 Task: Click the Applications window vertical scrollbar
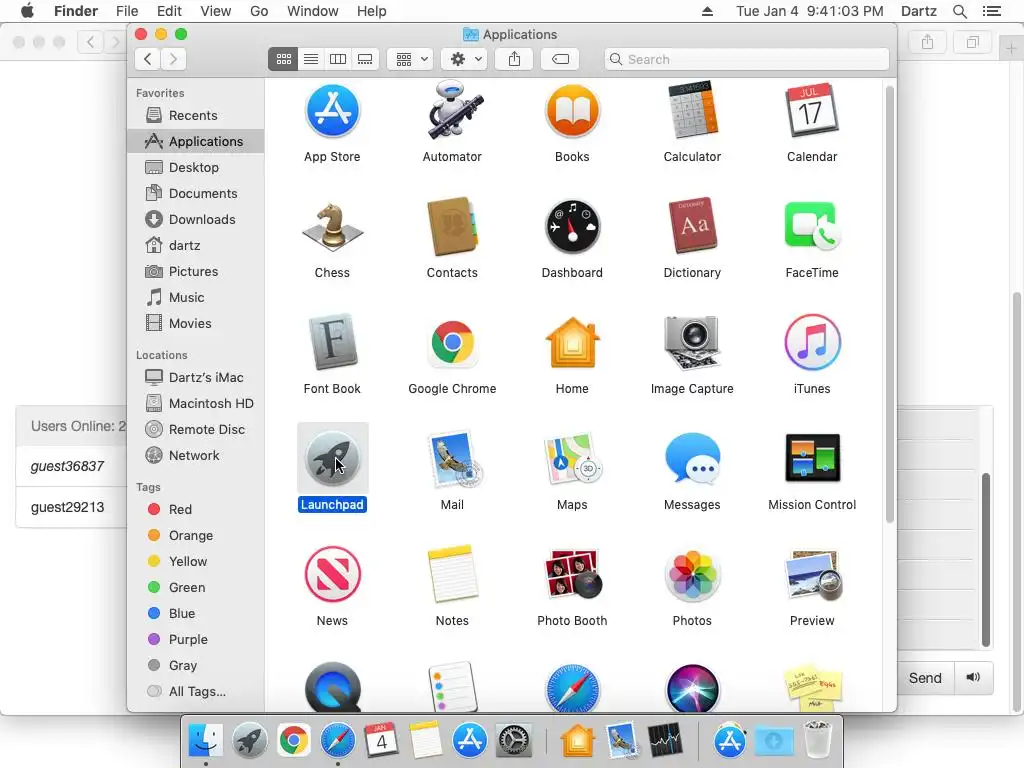(889, 304)
